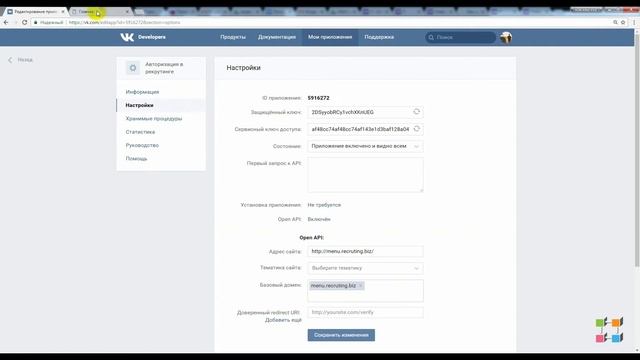This screenshot has width=640, height=360.
Task: Reload the page in browser
Action: 24,22
